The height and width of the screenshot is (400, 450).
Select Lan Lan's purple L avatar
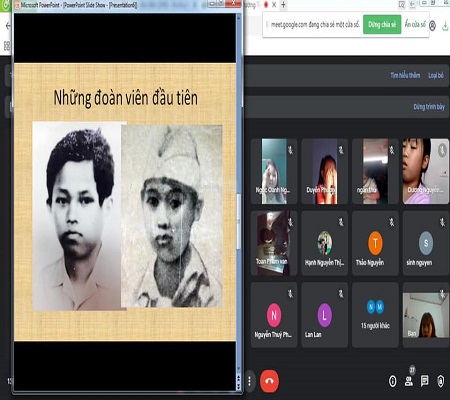(x=325, y=315)
